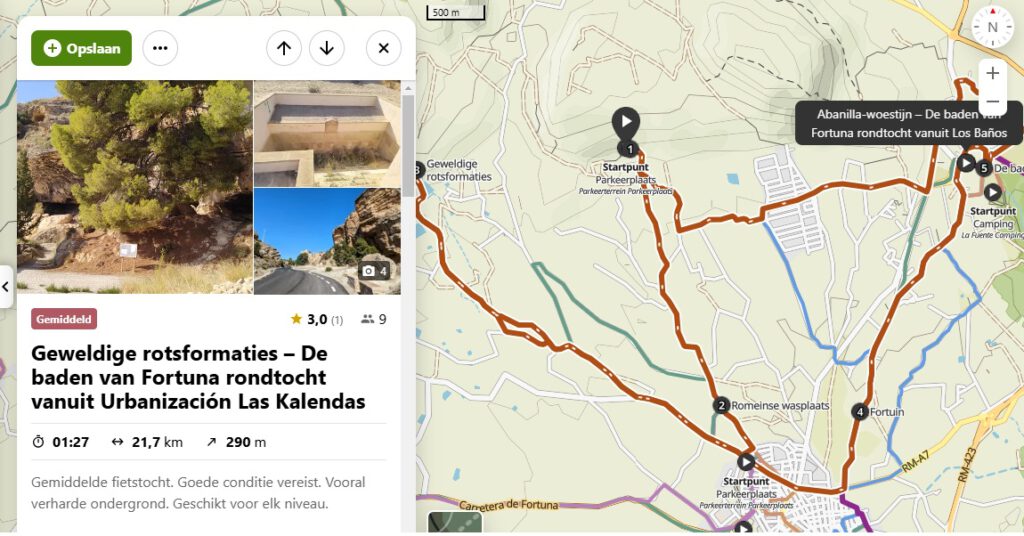1024x536 pixels.
Task: Open the large pine tree rock photo
Action: [135, 187]
